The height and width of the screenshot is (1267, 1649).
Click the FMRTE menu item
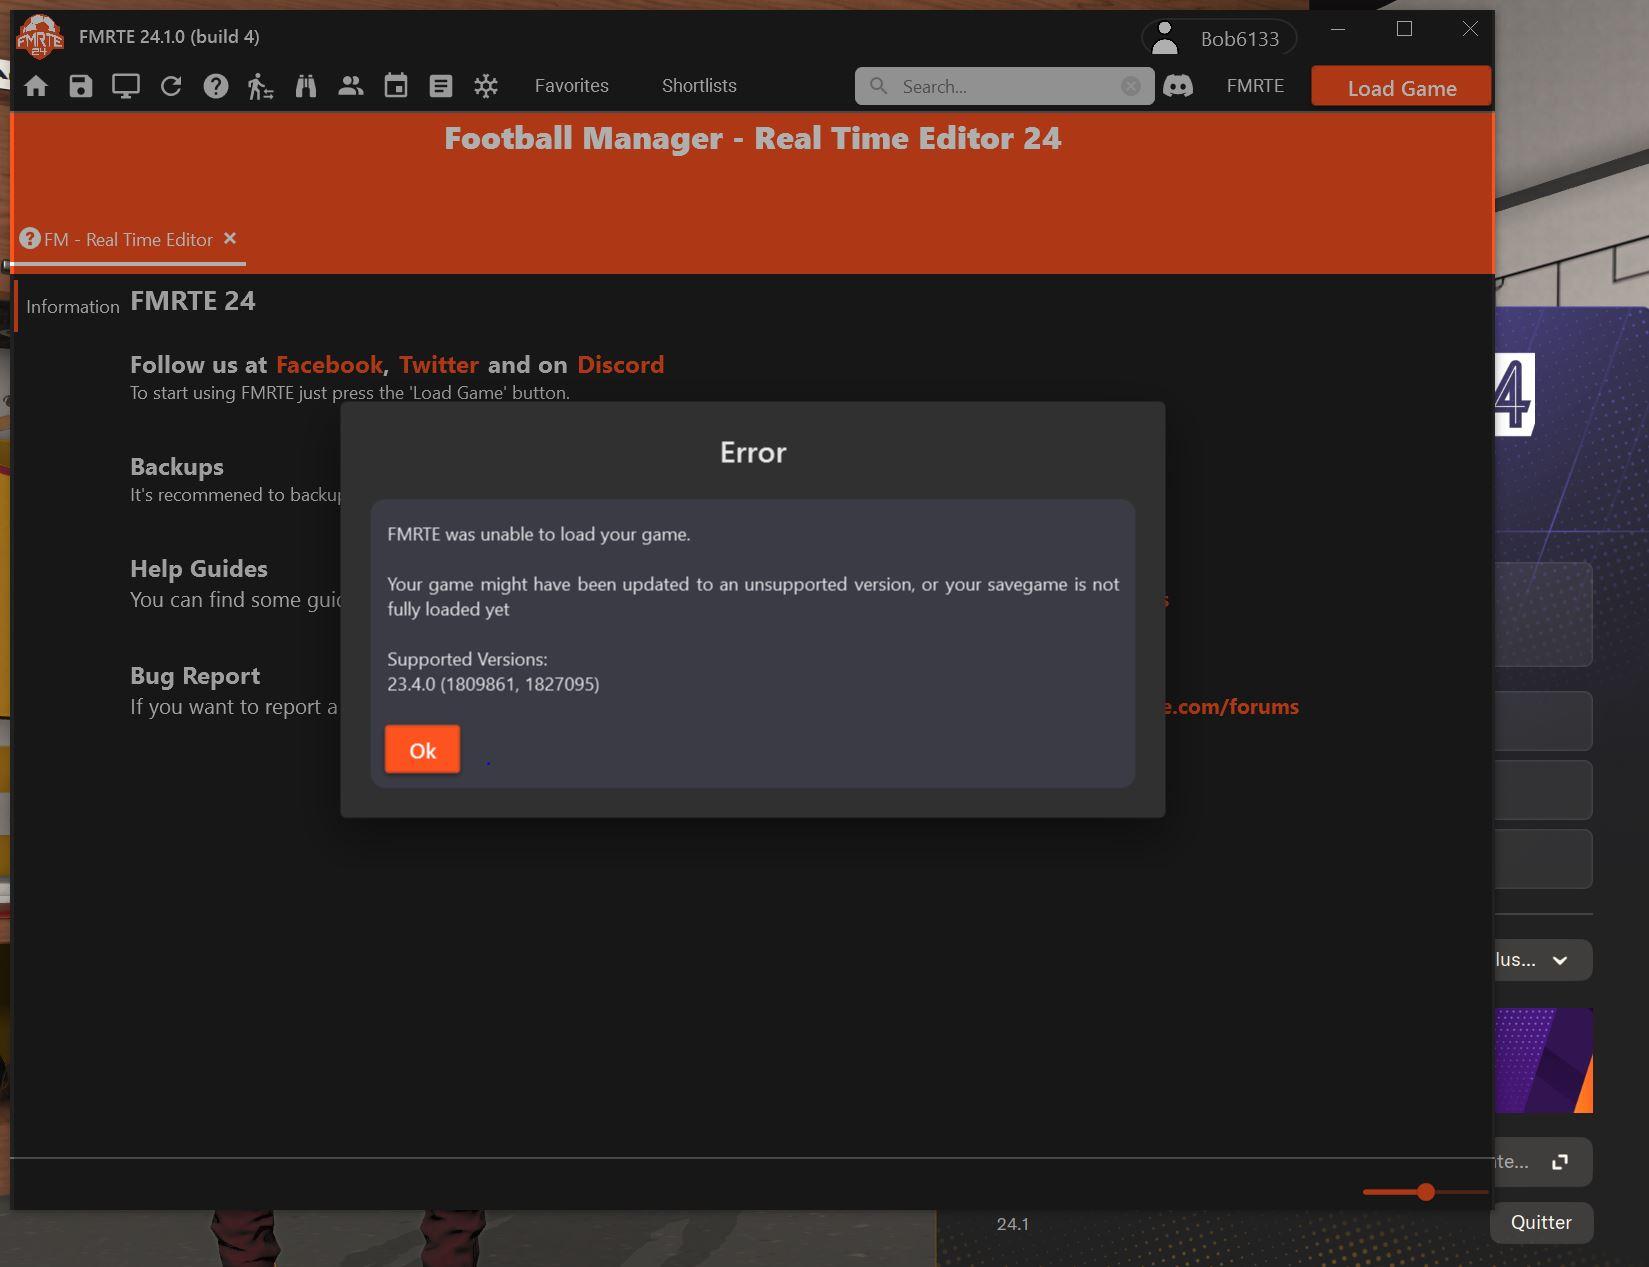click(1255, 86)
